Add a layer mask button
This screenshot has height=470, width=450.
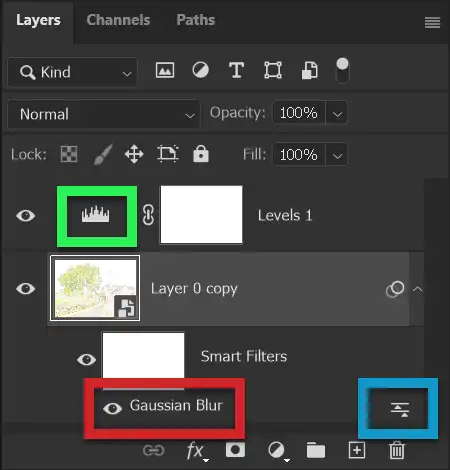[235, 450]
